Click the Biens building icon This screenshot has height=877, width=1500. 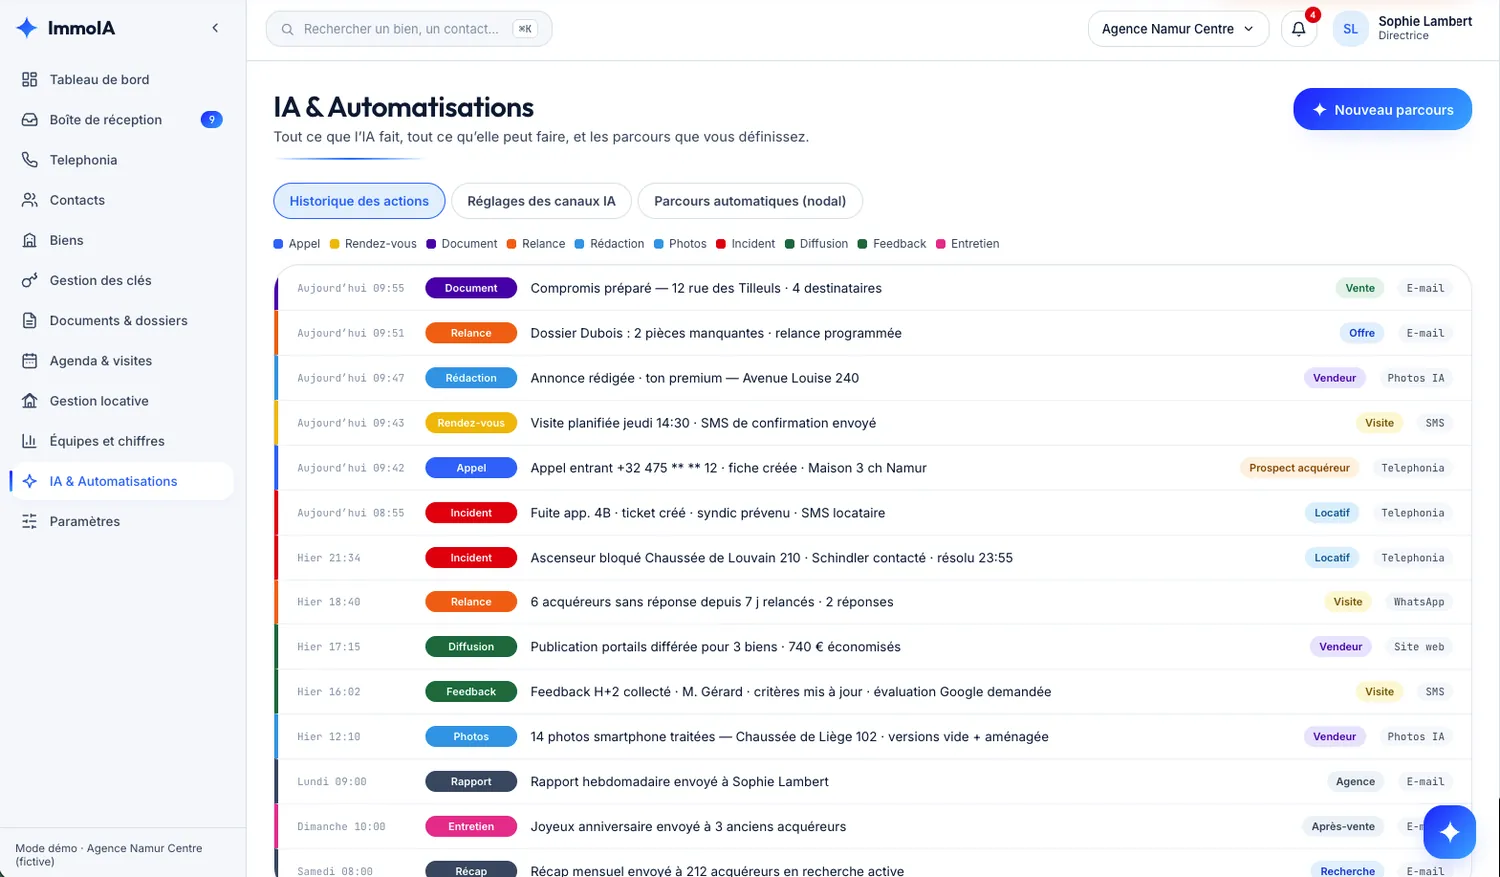30,240
